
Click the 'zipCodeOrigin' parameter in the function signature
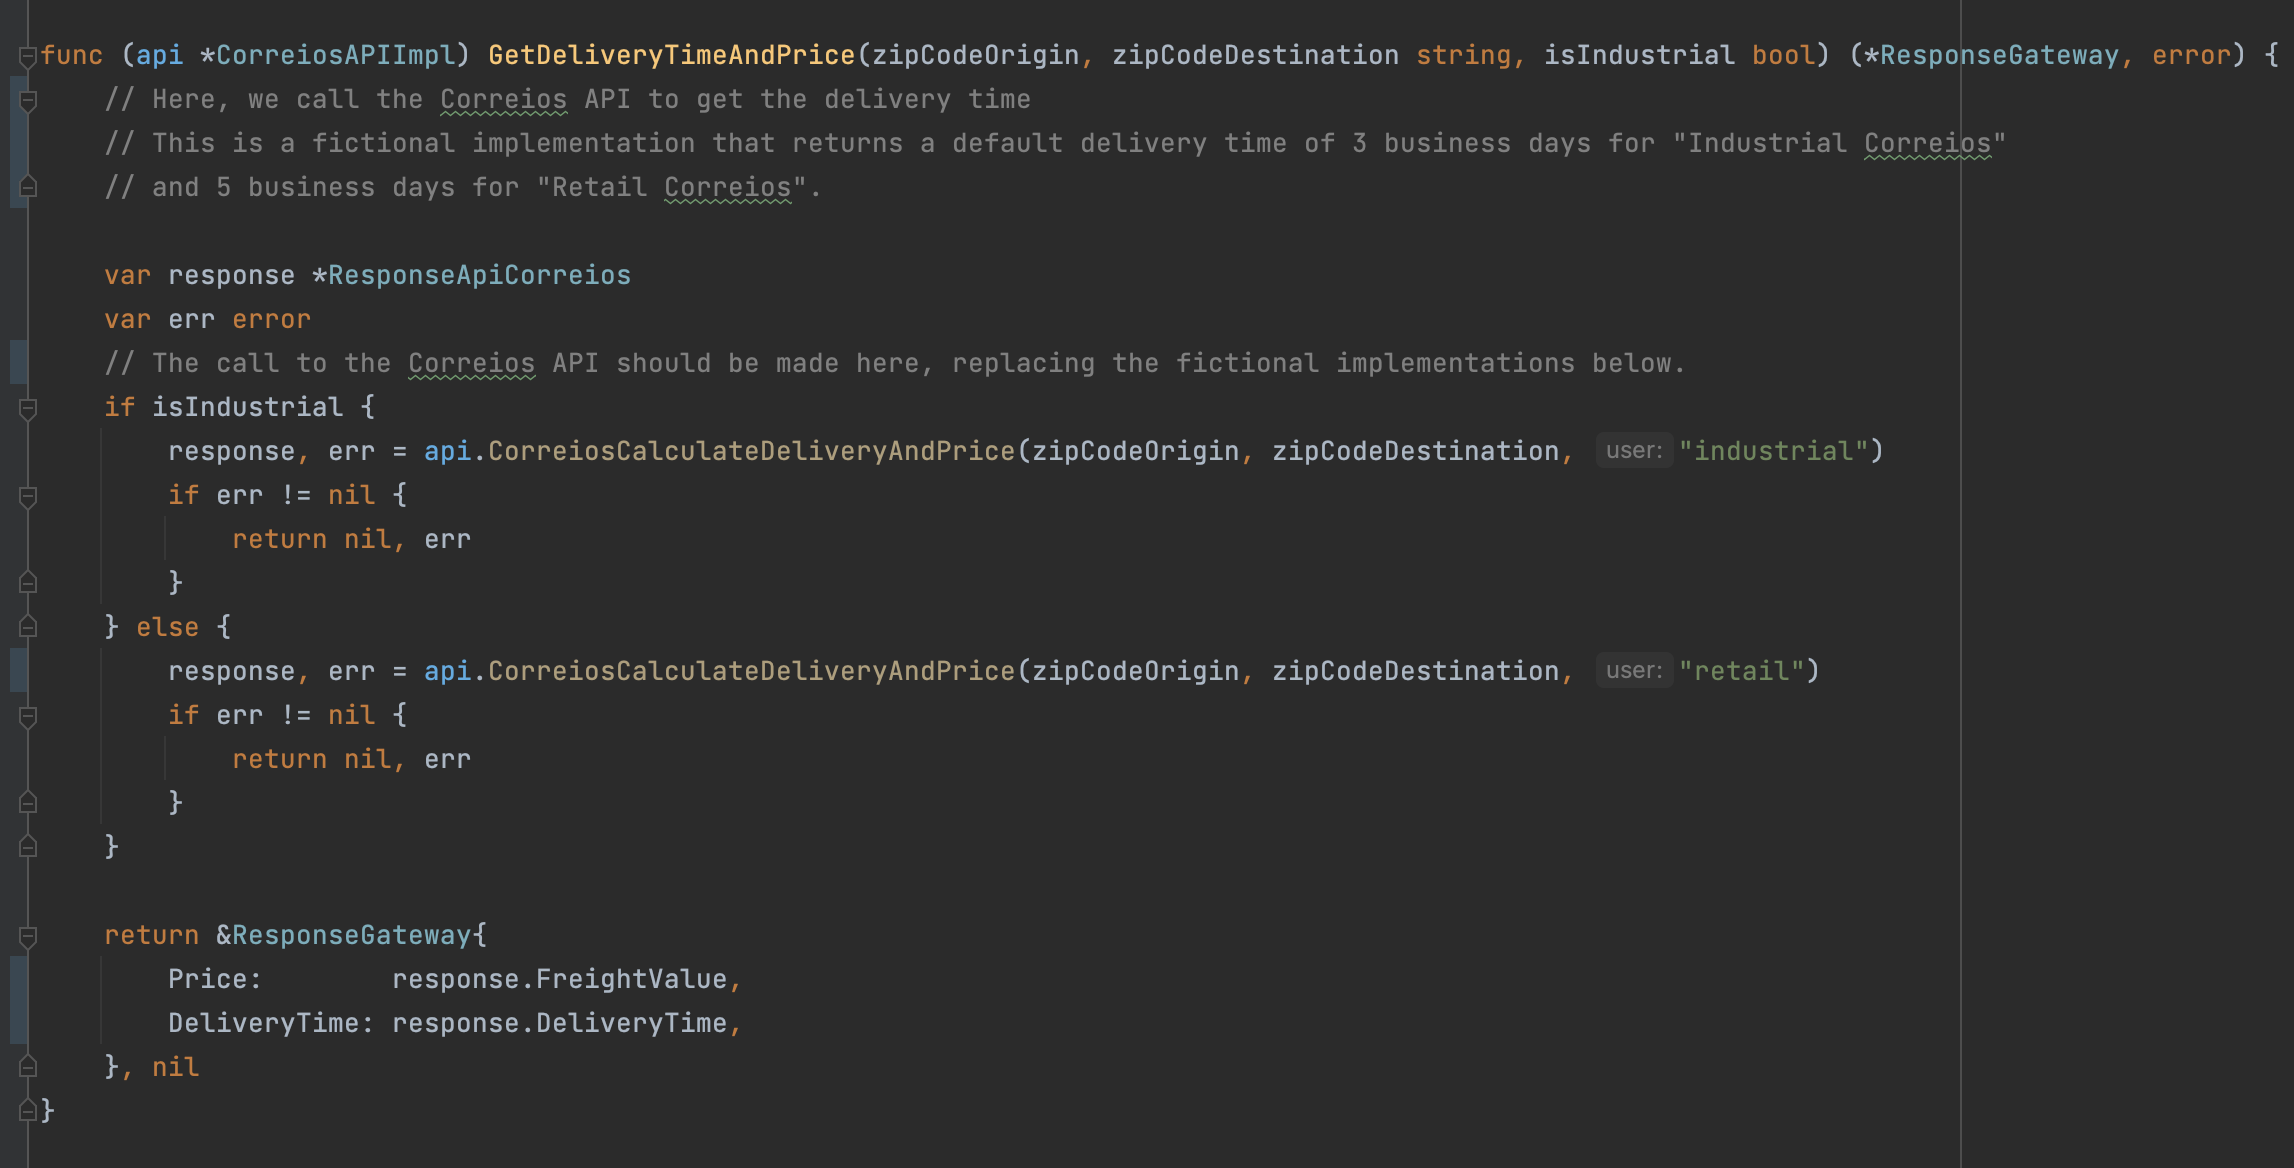975,55
